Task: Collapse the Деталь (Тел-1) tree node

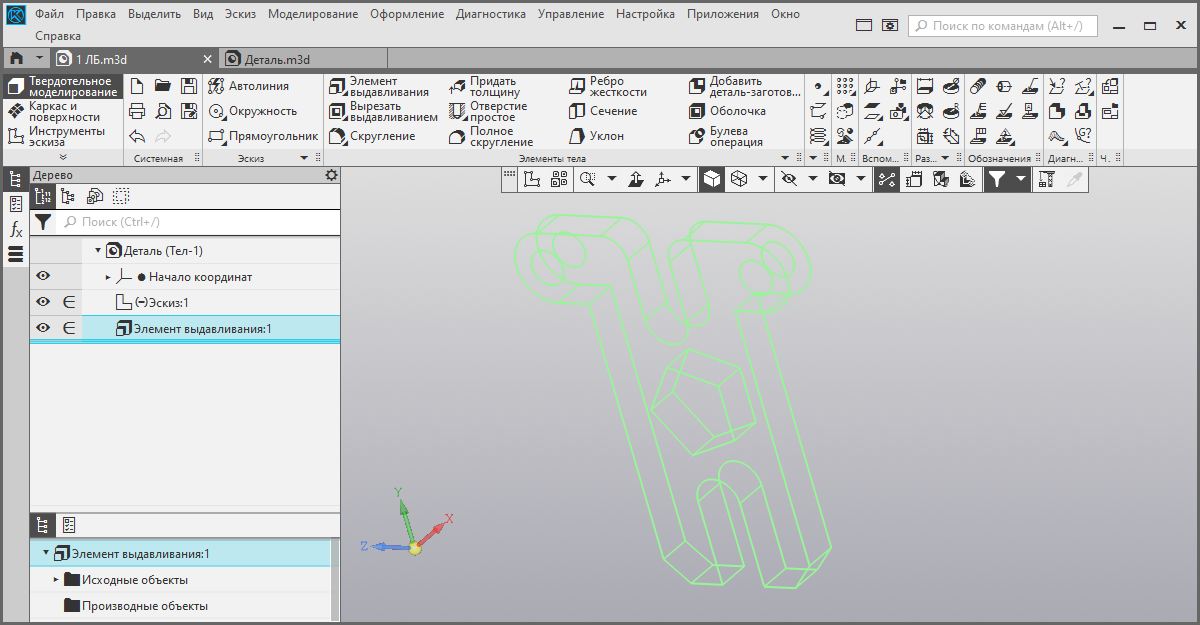Action: [98, 251]
